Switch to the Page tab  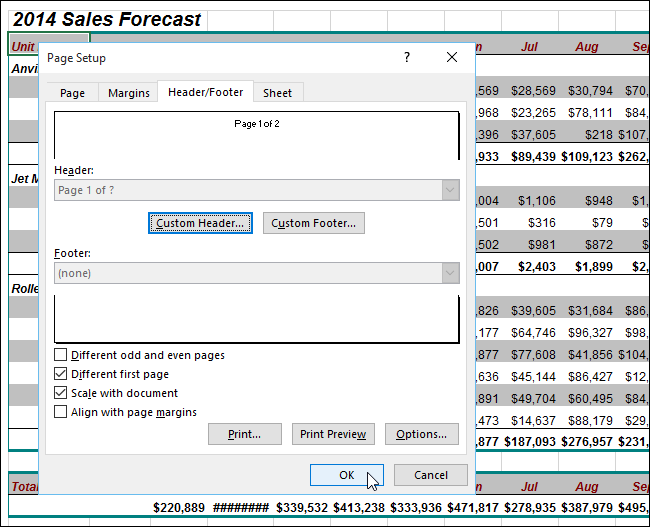(72, 92)
